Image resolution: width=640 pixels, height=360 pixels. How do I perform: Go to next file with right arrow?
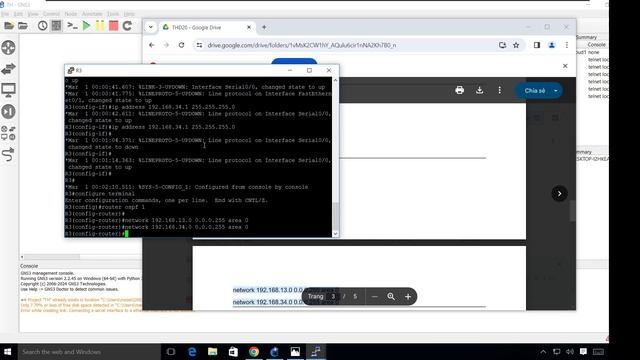(x=560, y=193)
